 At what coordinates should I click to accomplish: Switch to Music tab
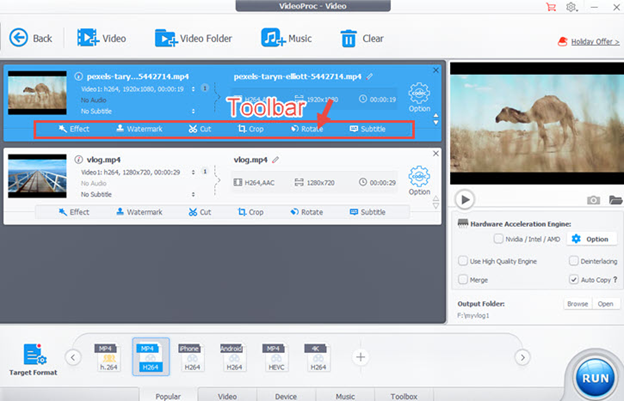(x=345, y=396)
